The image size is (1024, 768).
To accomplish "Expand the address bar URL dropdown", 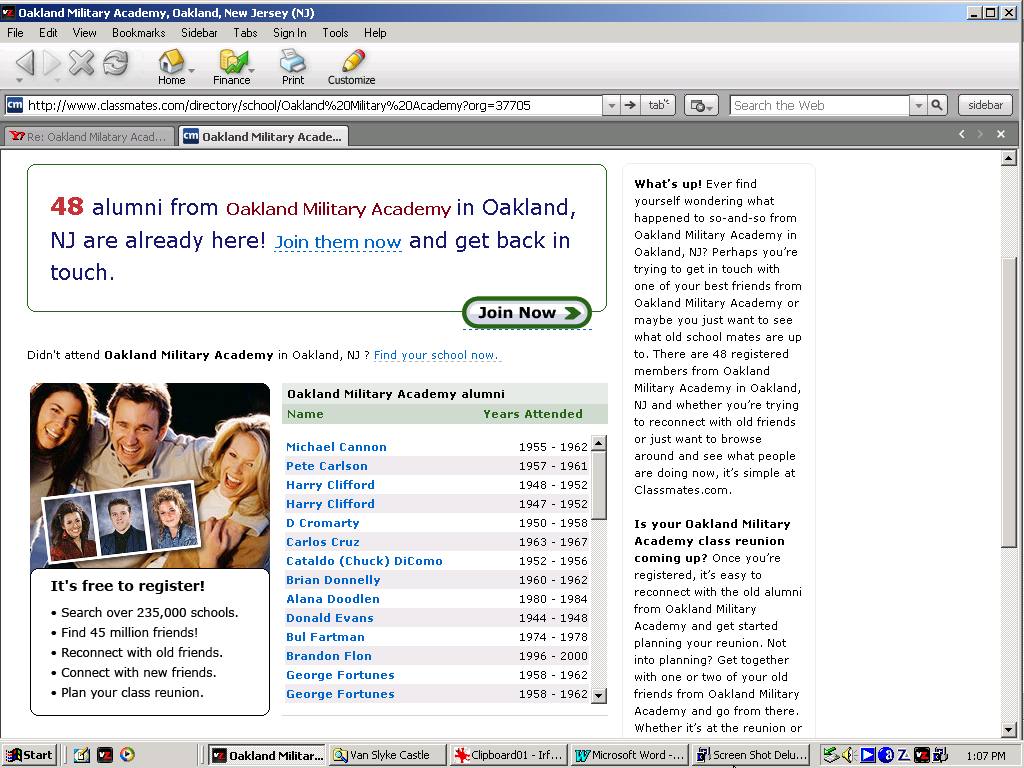I will click(x=611, y=105).
